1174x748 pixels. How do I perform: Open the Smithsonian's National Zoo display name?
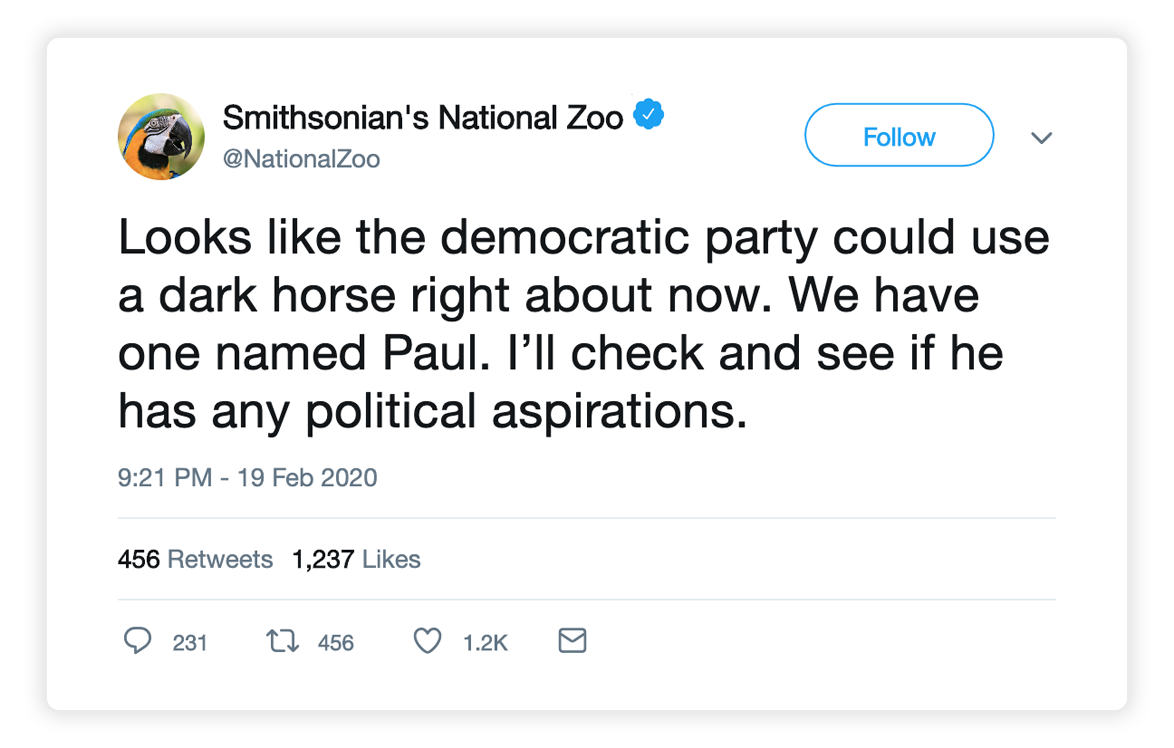[x=422, y=118]
